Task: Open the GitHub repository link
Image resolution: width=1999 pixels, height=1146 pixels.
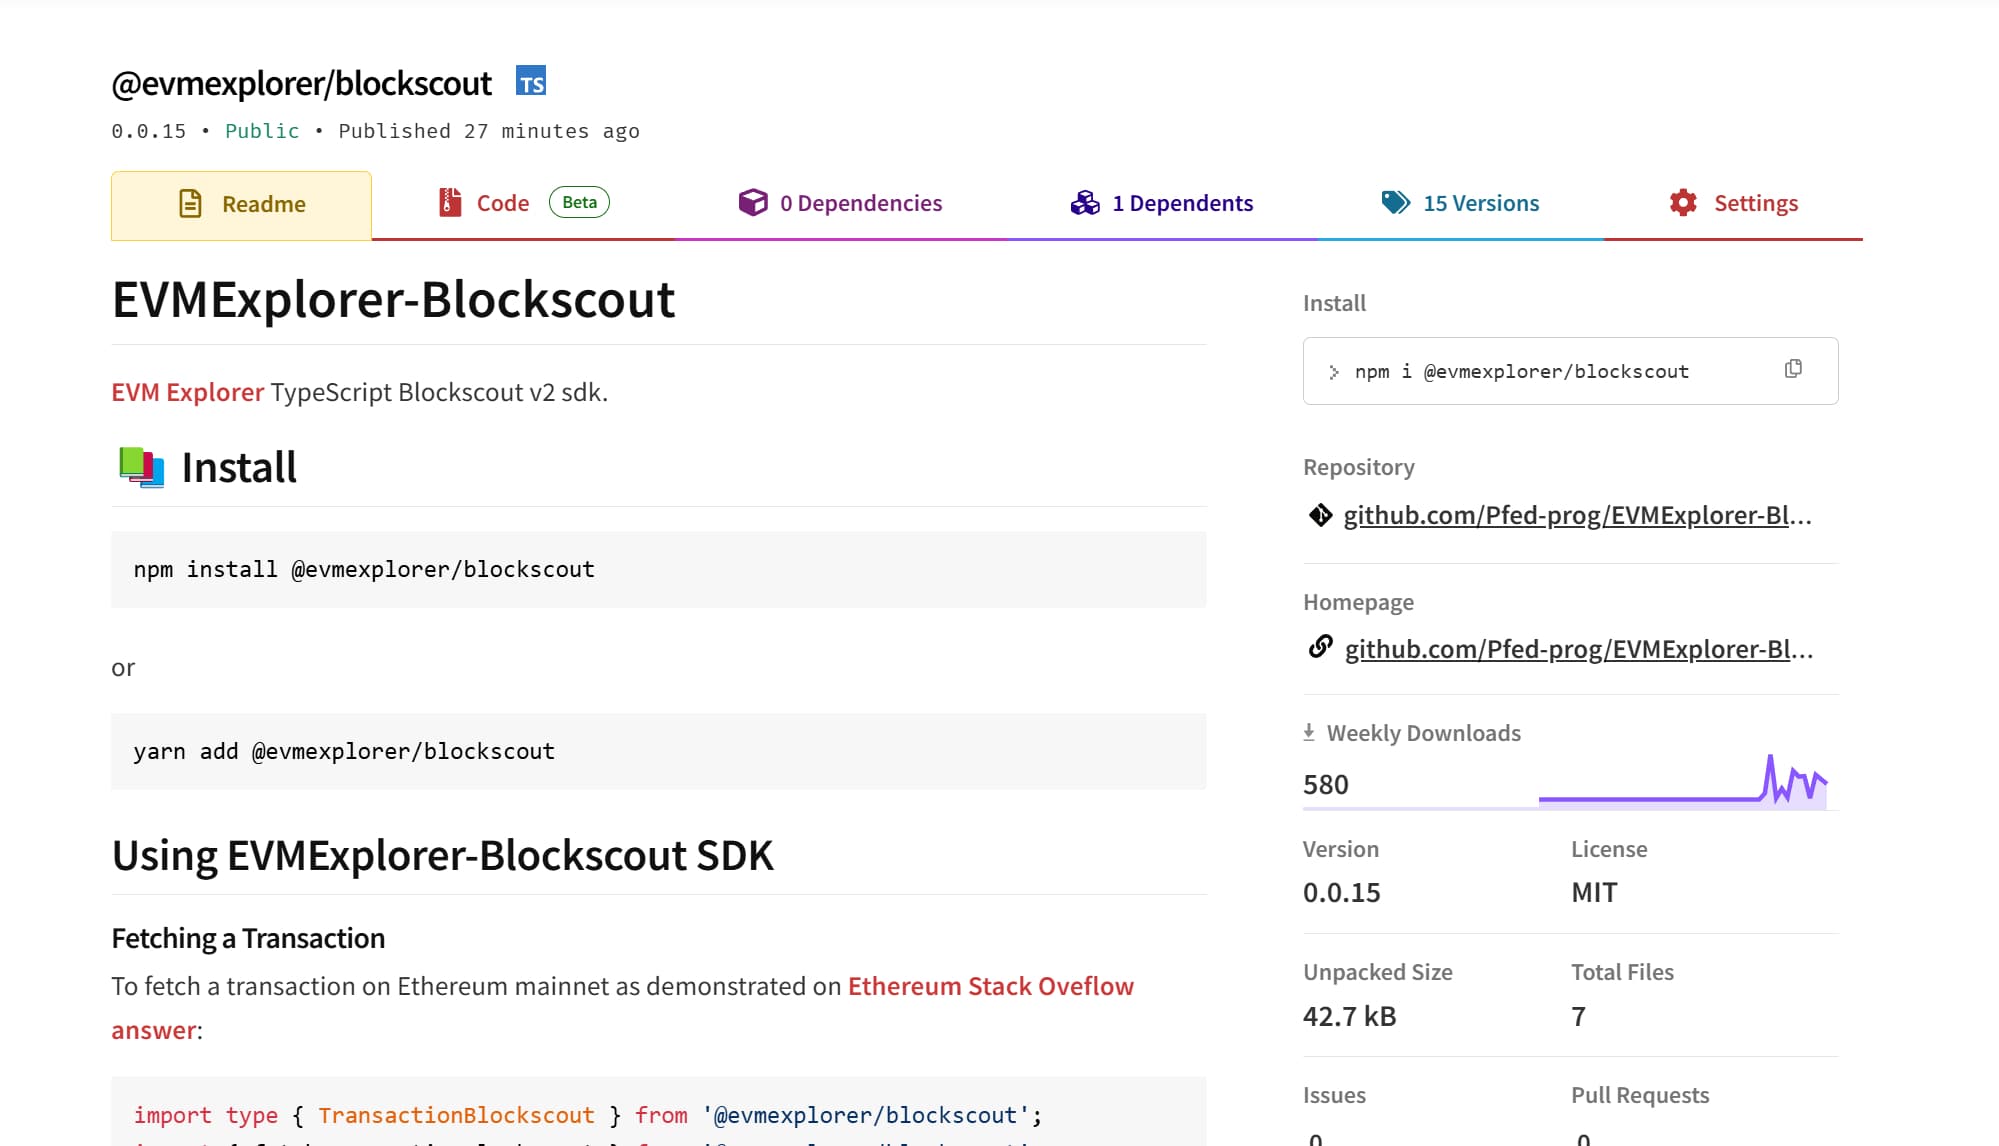Action: point(1577,515)
